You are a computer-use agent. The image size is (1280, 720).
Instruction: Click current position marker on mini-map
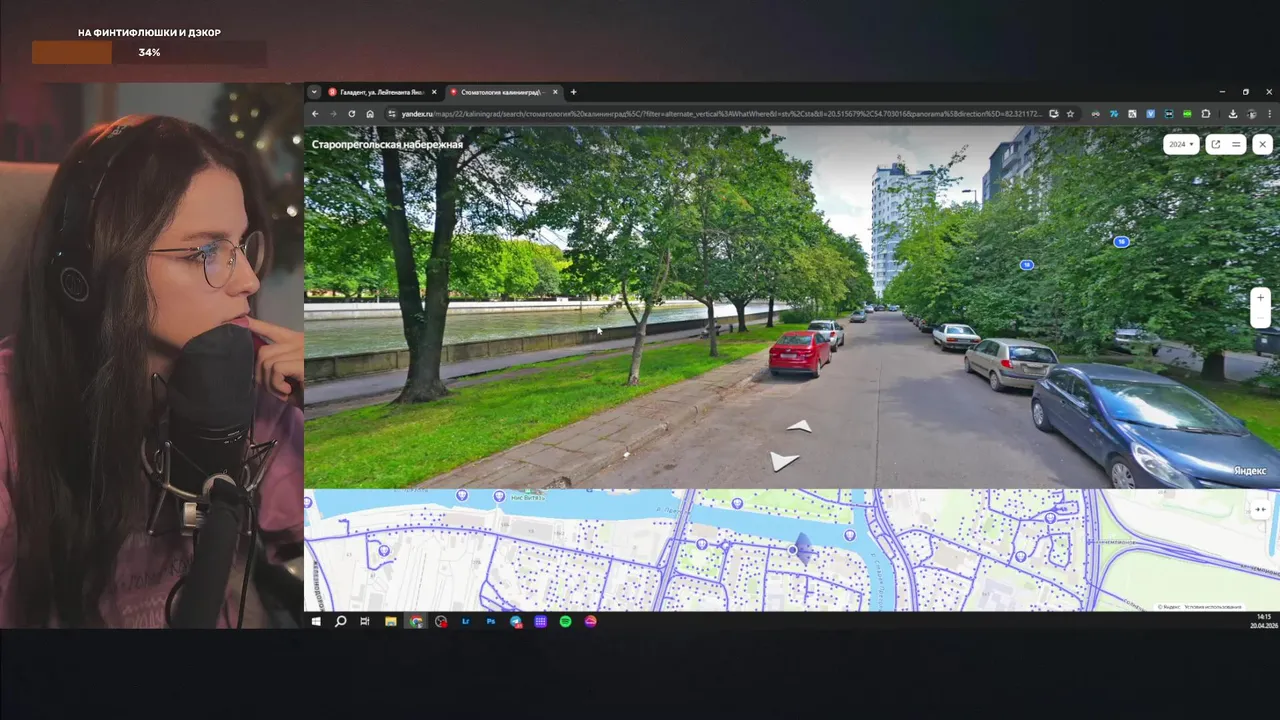point(793,550)
